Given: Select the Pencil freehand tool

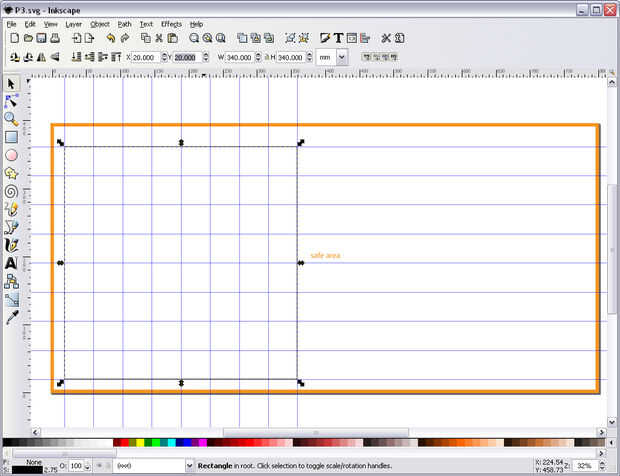Looking at the screenshot, I should click(x=11, y=209).
